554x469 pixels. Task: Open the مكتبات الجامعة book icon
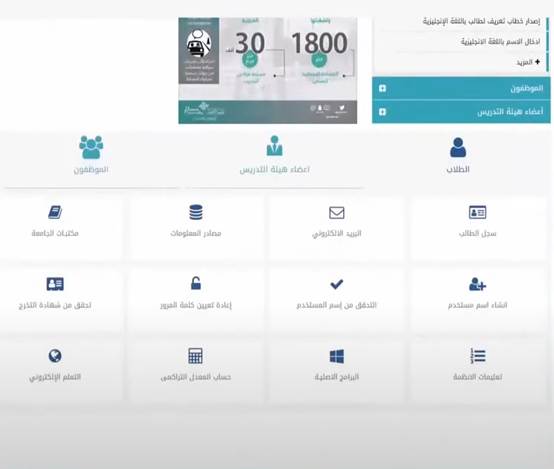55,212
